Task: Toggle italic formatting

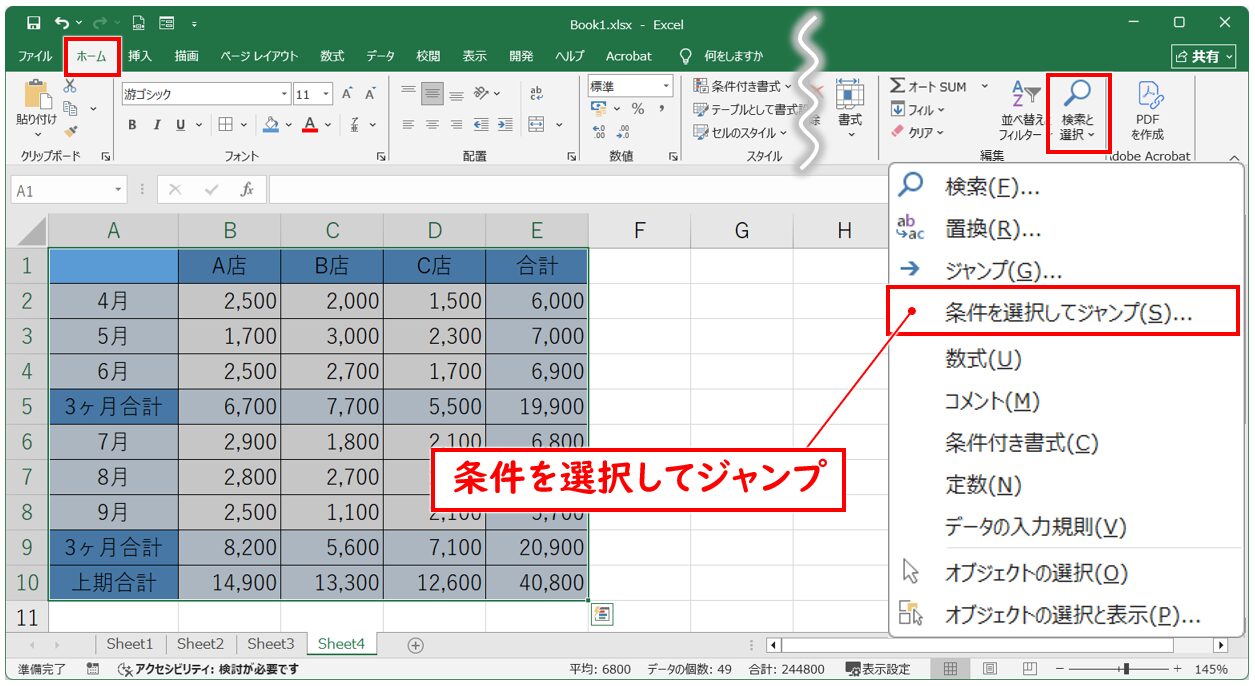Action: click(x=156, y=125)
